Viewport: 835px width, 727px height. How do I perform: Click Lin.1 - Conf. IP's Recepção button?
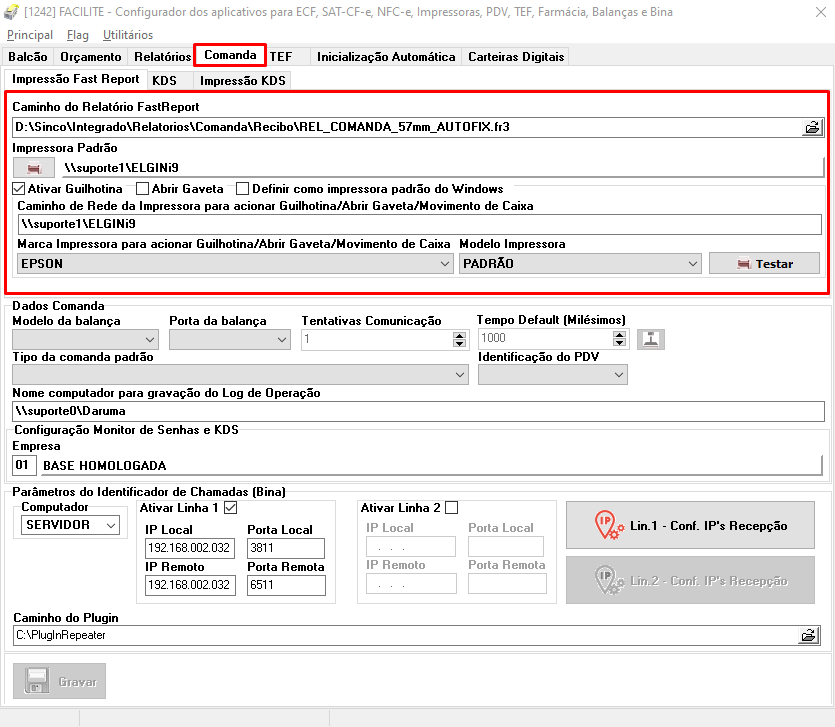click(x=690, y=525)
